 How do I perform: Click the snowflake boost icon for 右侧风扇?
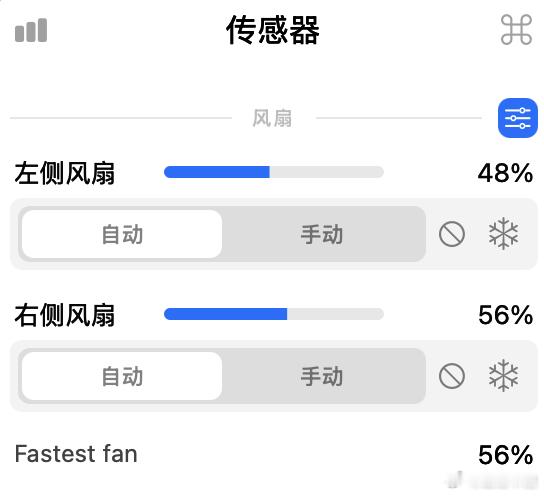coord(503,376)
